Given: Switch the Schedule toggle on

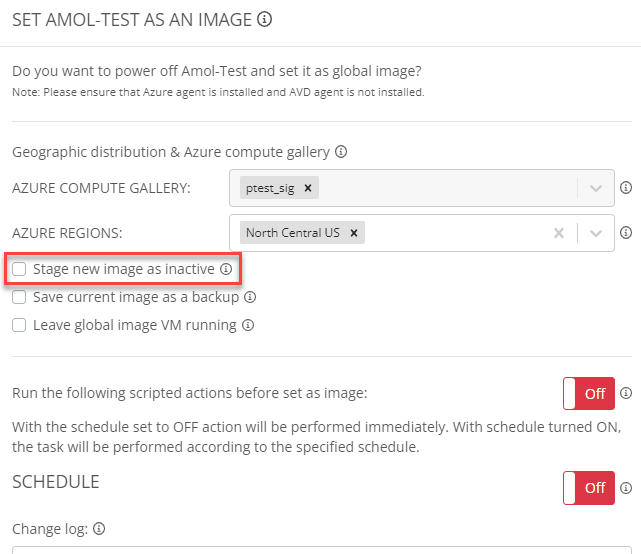Looking at the screenshot, I should (x=589, y=488).
